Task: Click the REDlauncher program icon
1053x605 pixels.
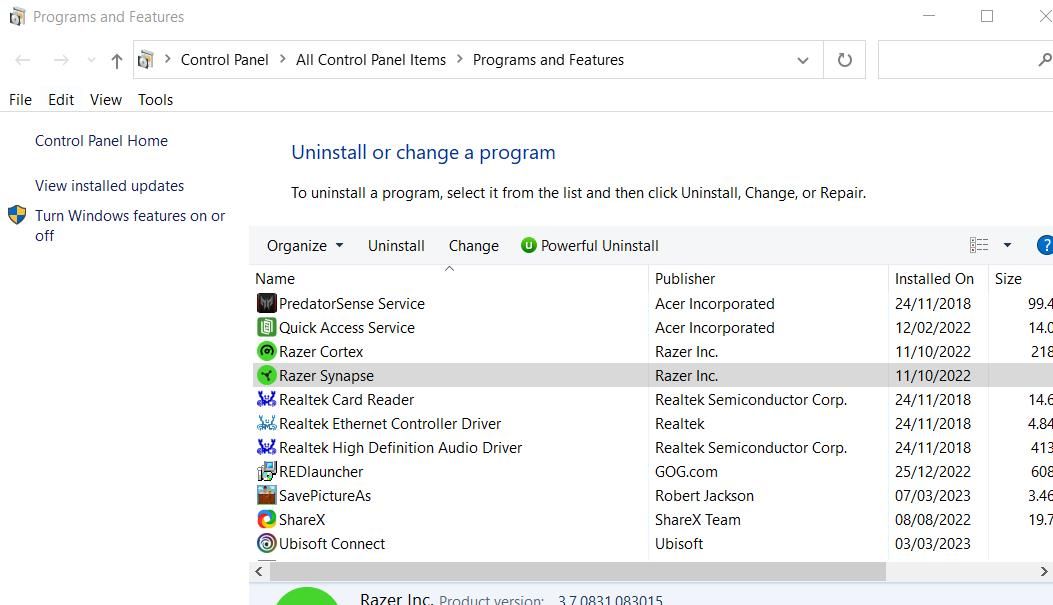Action: pos(266,472)
